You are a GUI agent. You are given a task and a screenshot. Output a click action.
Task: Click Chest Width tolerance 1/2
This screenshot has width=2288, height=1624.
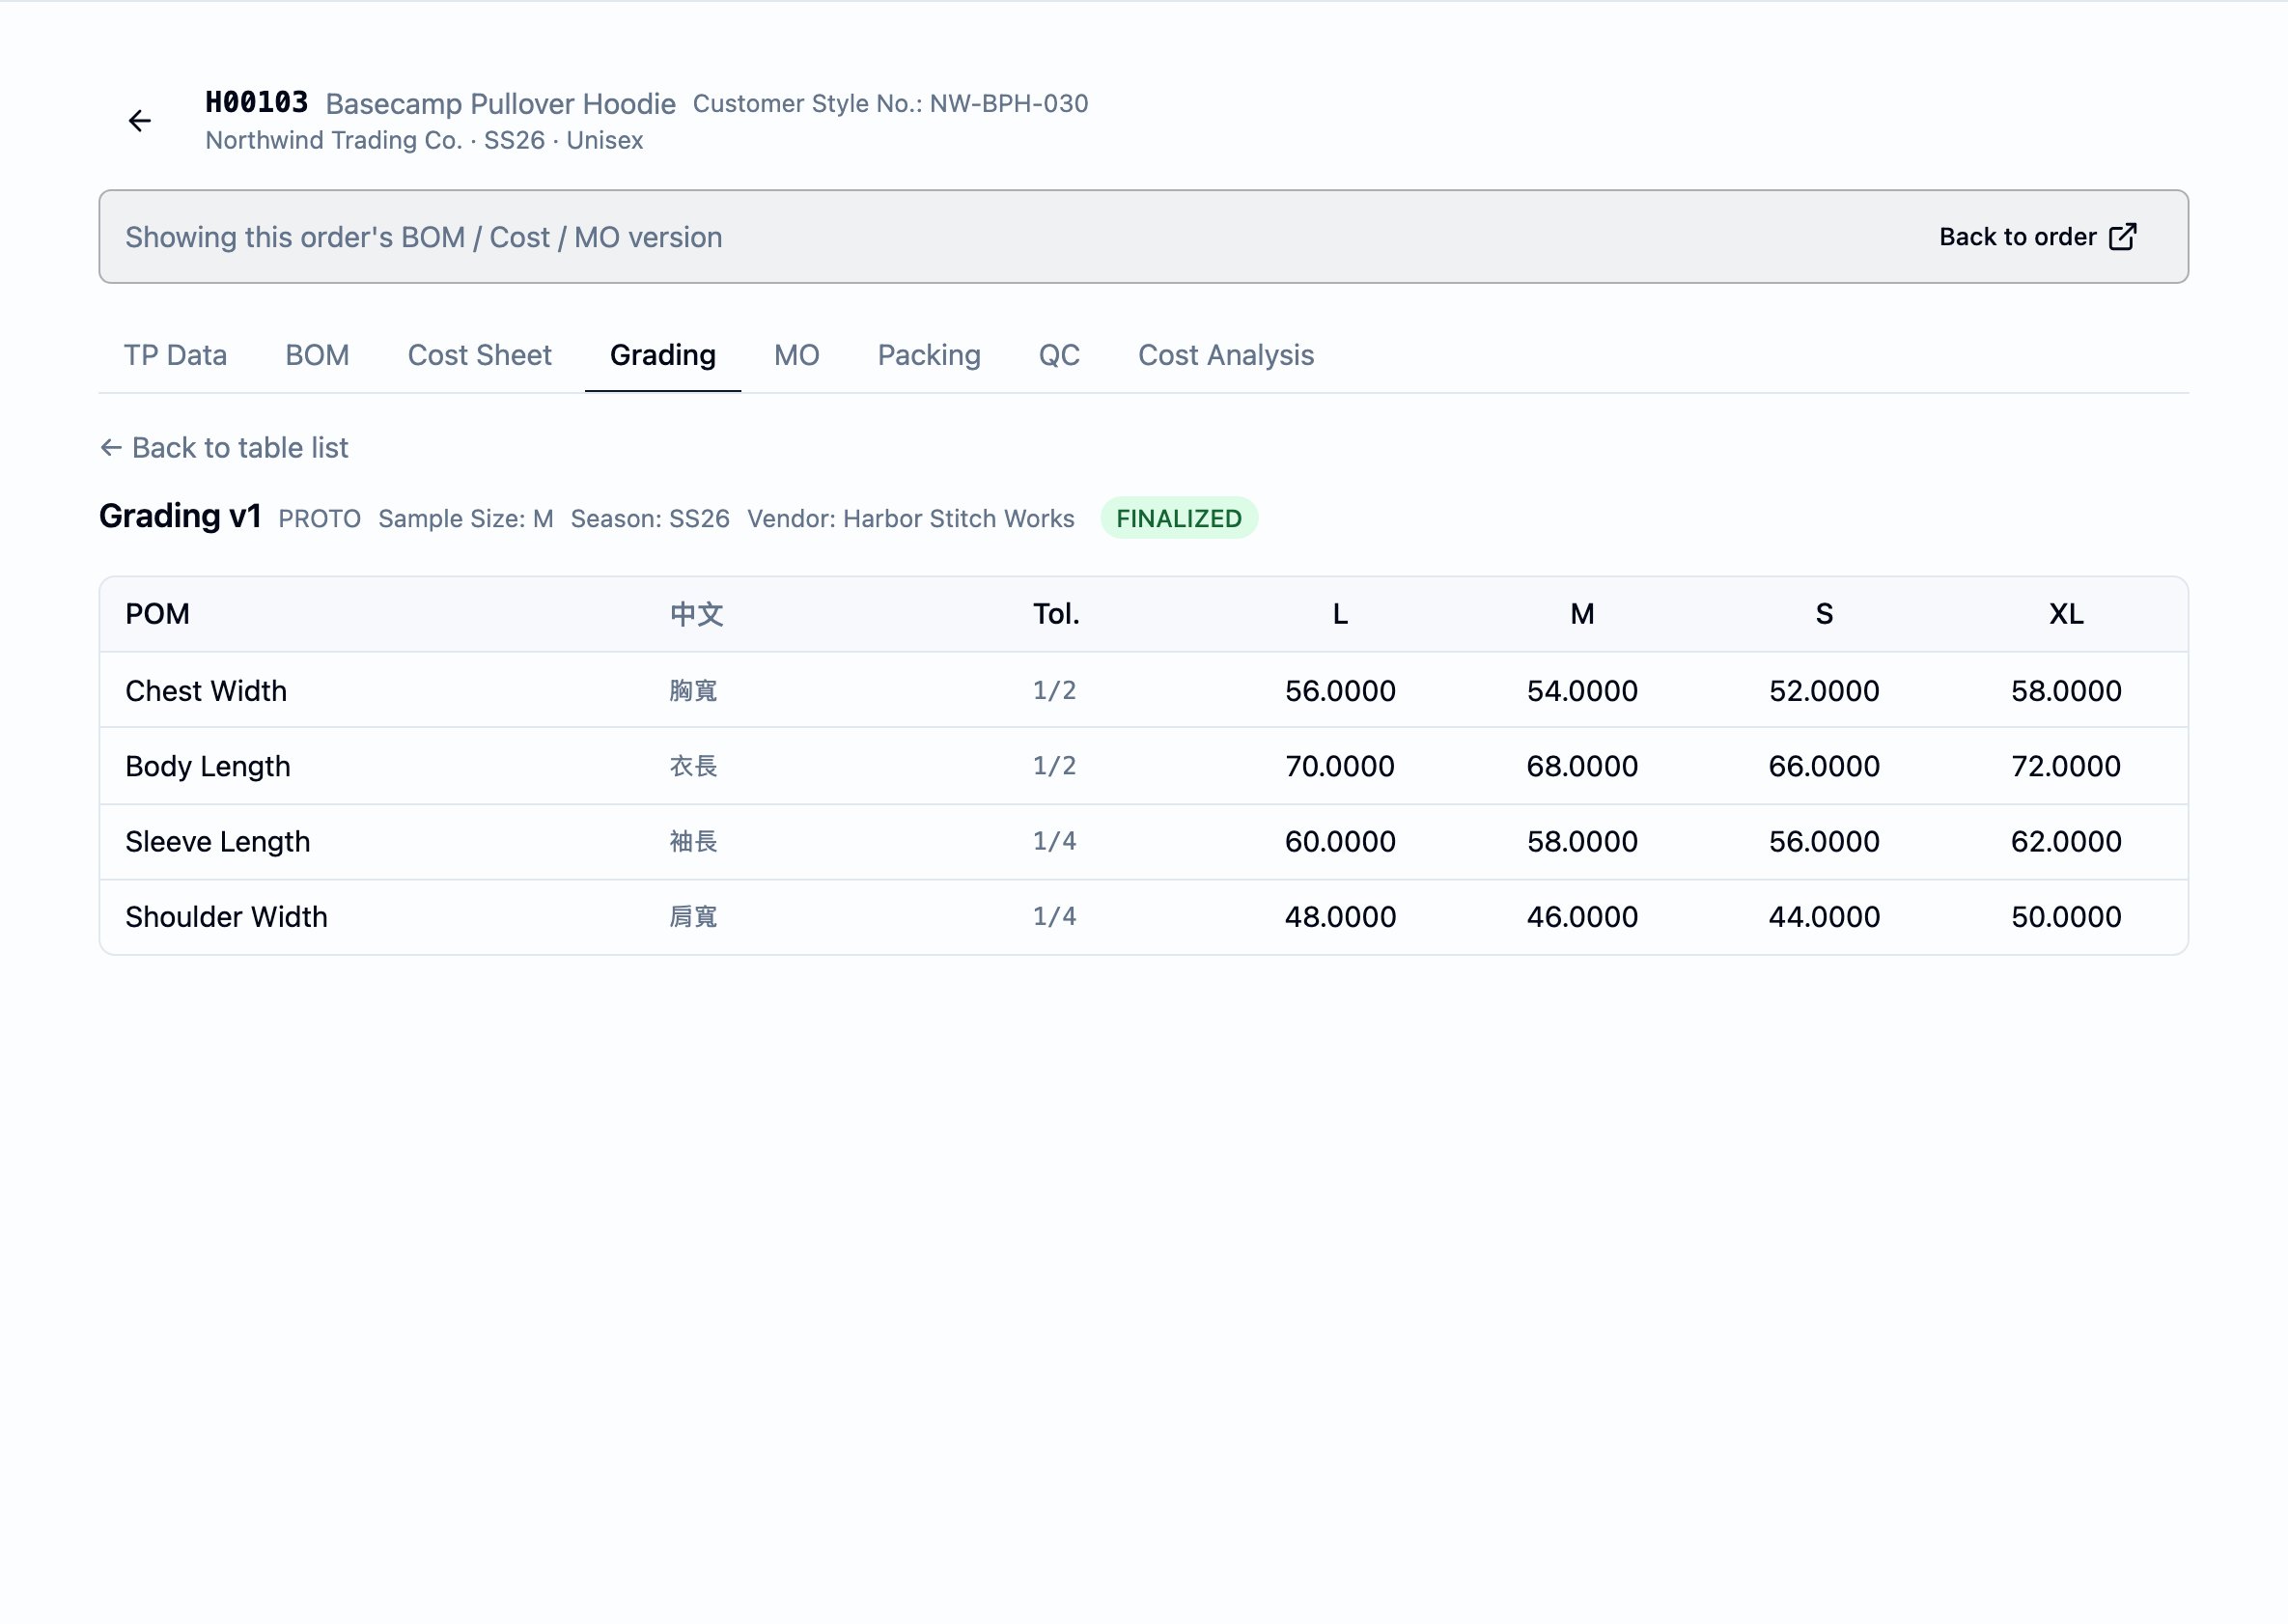coord(1054,690)
